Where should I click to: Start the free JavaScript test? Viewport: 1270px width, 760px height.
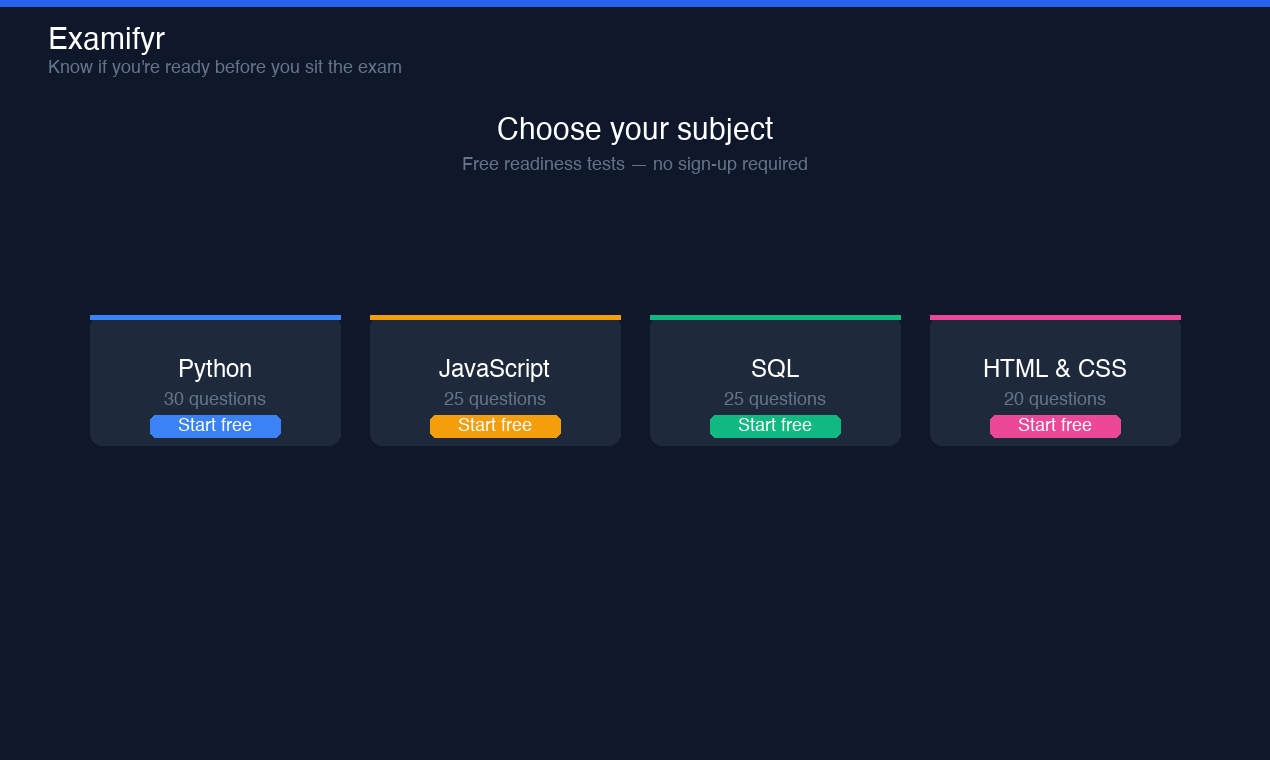pos(495,426)
